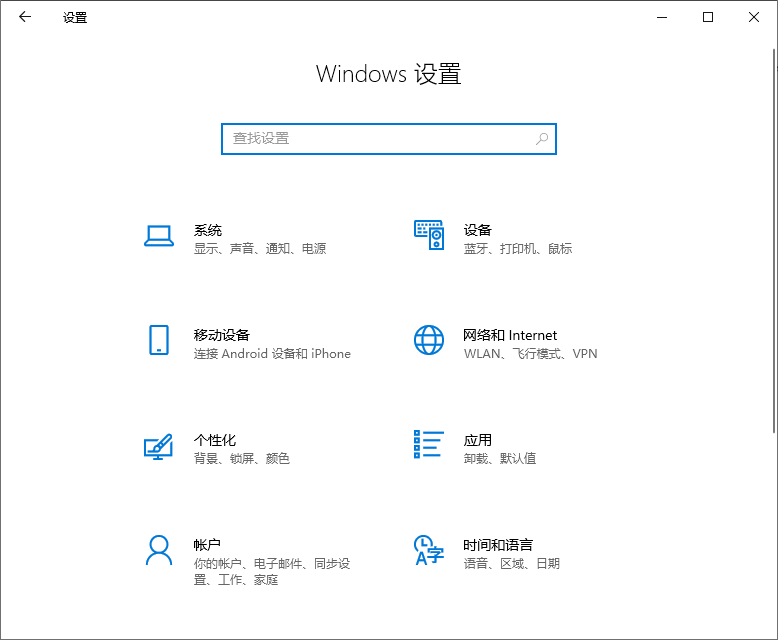The height and width of the screenshot is (640, 778).
Task: Select the 帐户 settings title
Action: [x=207, y=545]
